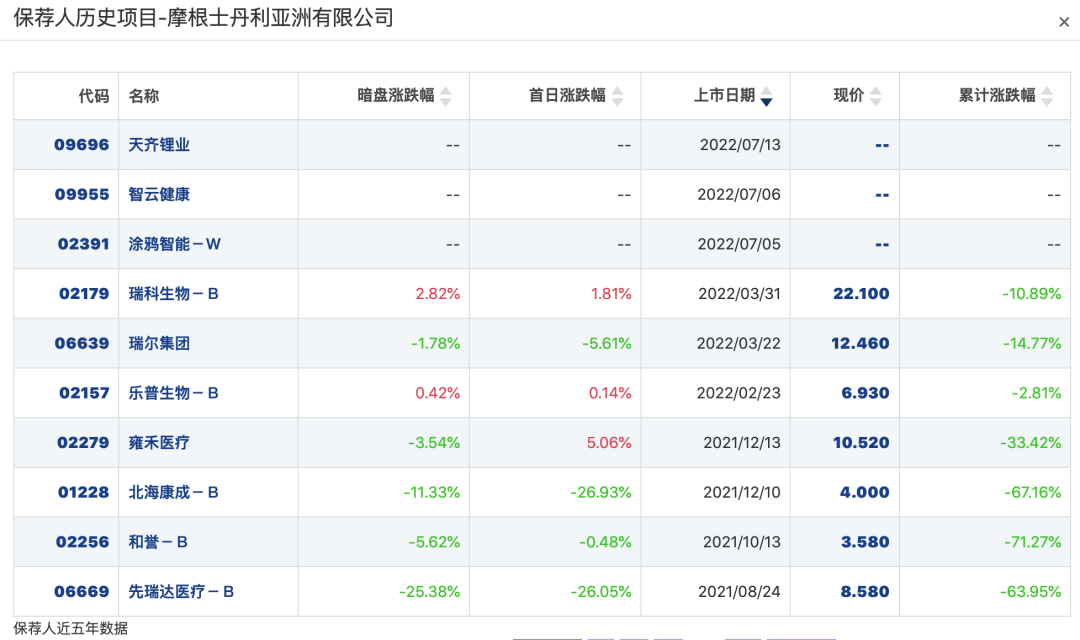This screenshot has width=1080, height=640.
Task: Open 涂鸦智能－W stock page
Action: (174, 244)
